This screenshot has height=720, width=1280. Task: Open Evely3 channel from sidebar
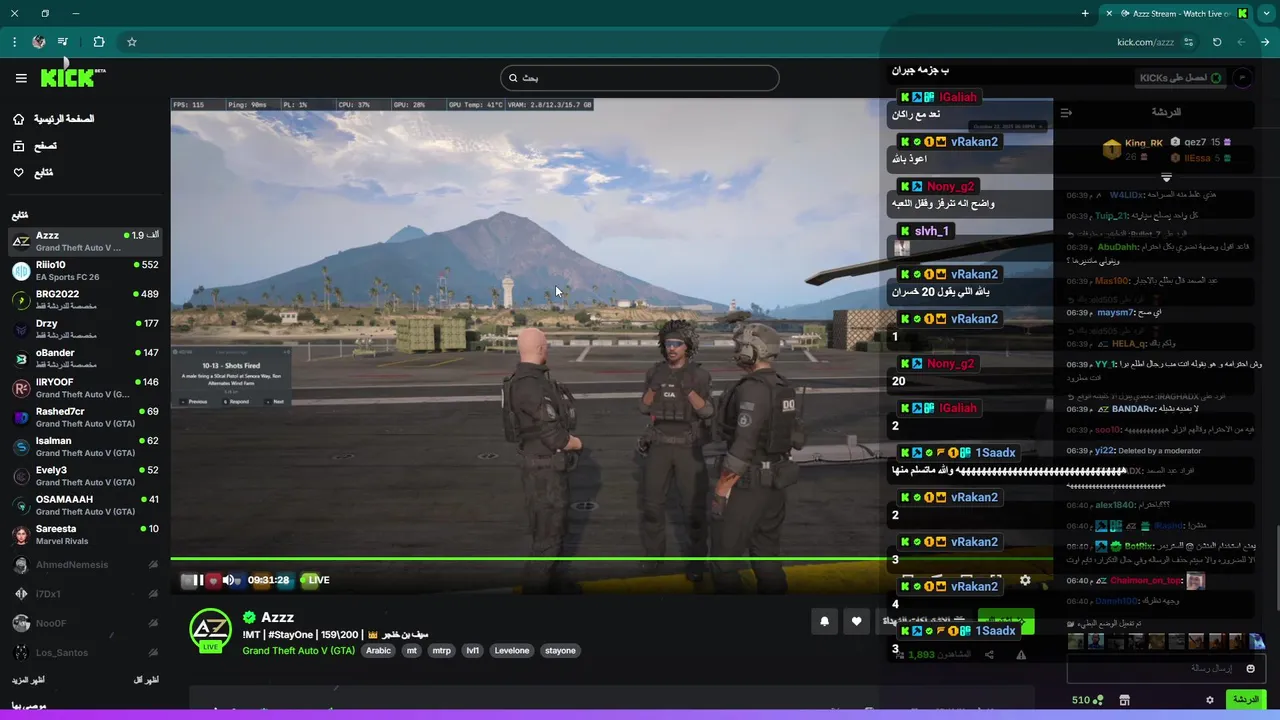(x=85, y=476)
